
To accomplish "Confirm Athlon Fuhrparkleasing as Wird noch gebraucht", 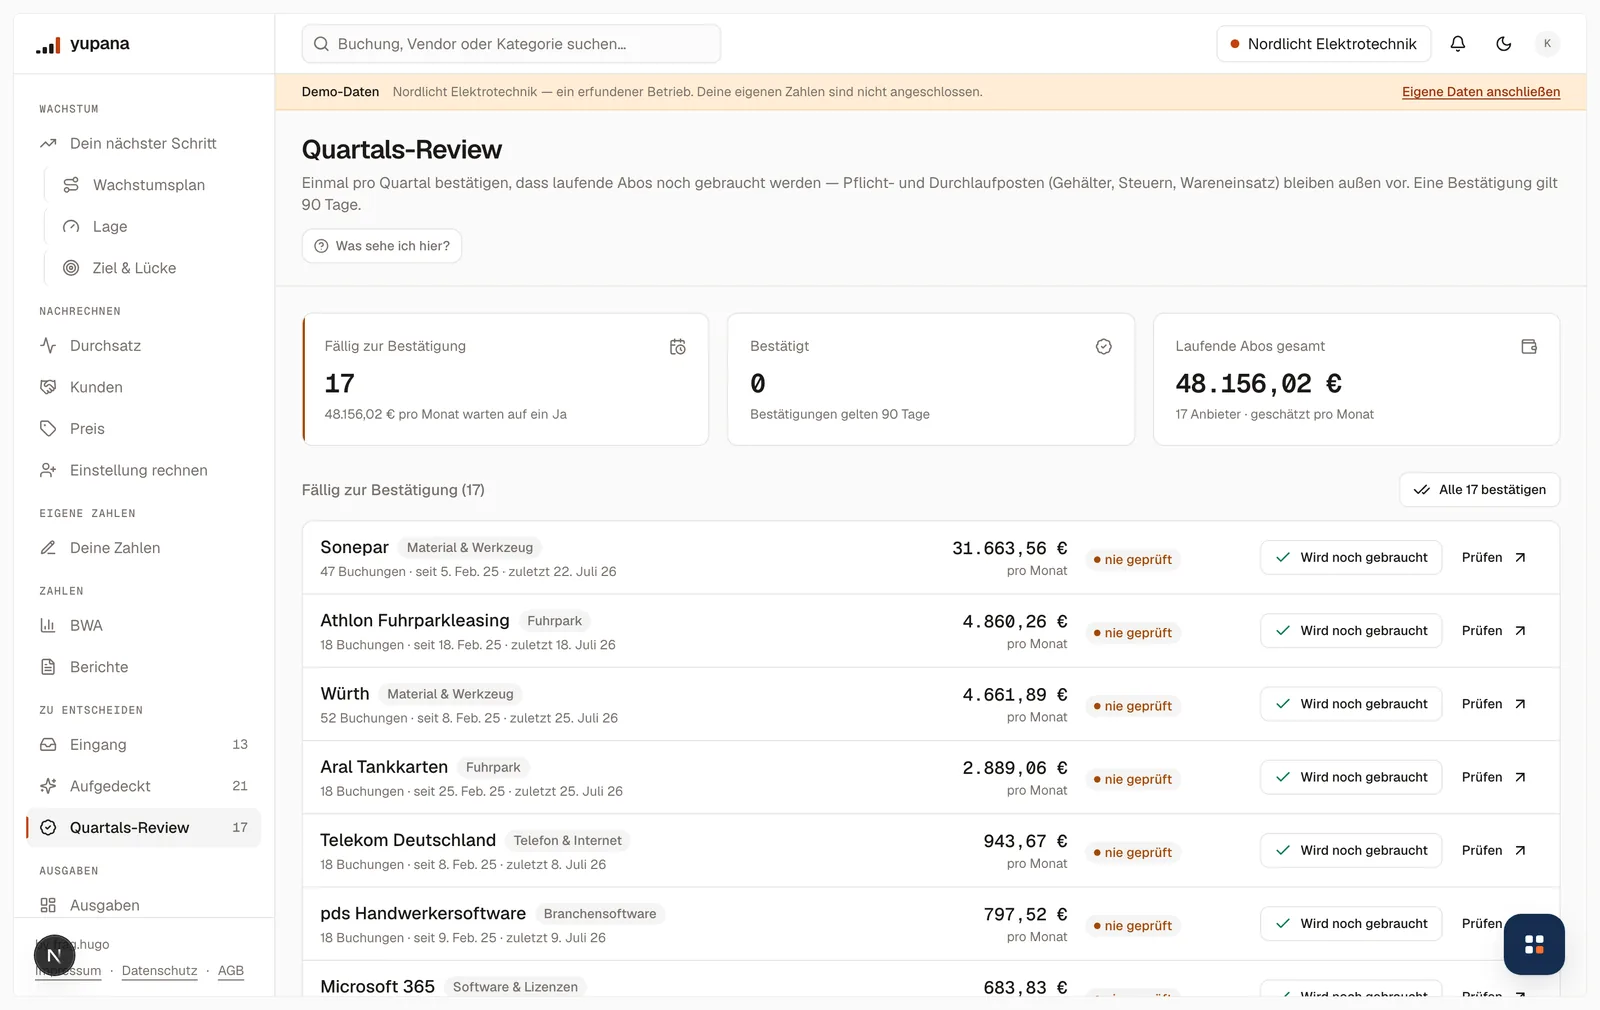I will click(1351, 631).
